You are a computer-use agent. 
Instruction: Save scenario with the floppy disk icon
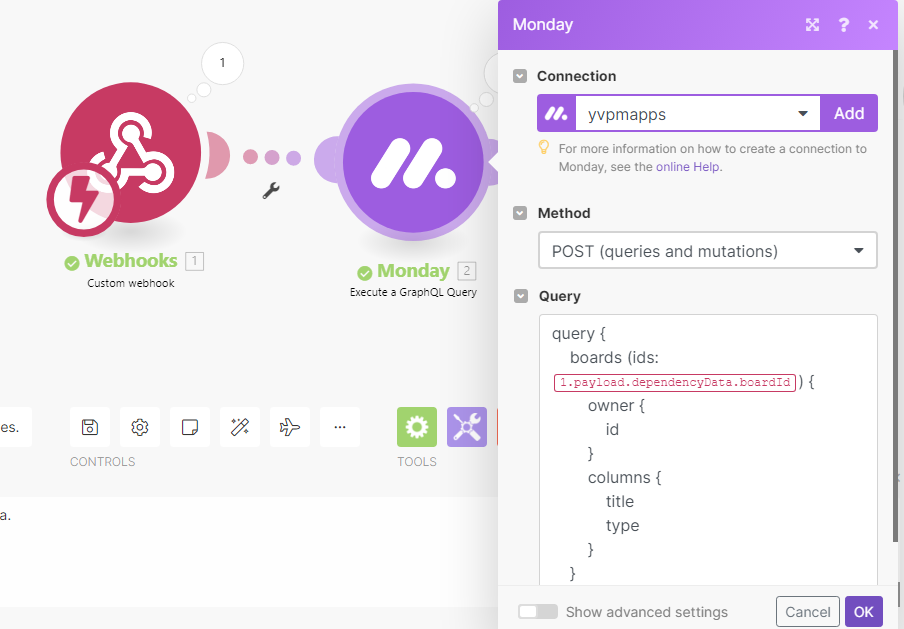tap(90, 427)
